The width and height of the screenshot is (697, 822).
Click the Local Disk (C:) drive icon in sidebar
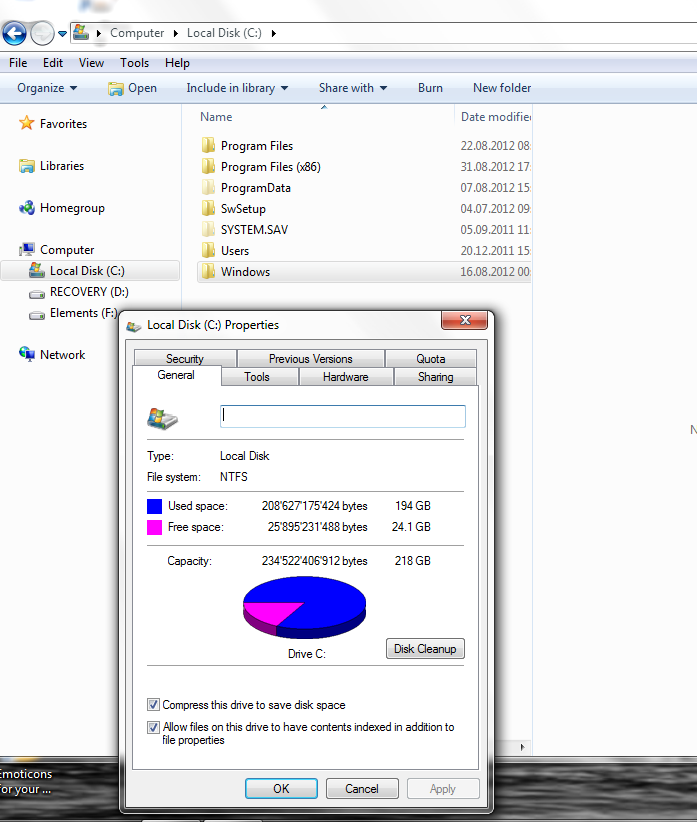(37, 271)
